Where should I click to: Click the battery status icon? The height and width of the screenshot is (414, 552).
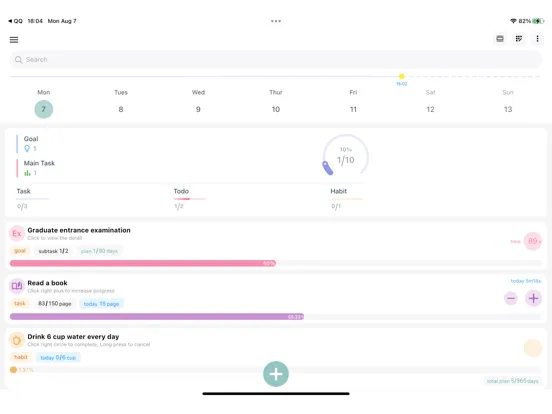(538, 21)
